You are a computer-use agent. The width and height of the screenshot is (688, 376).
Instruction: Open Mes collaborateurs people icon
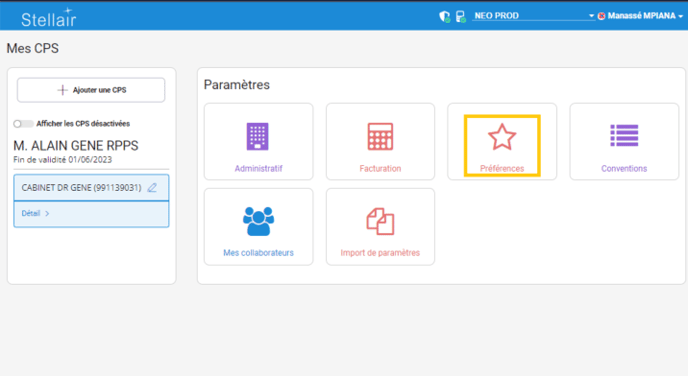[258, 221]
